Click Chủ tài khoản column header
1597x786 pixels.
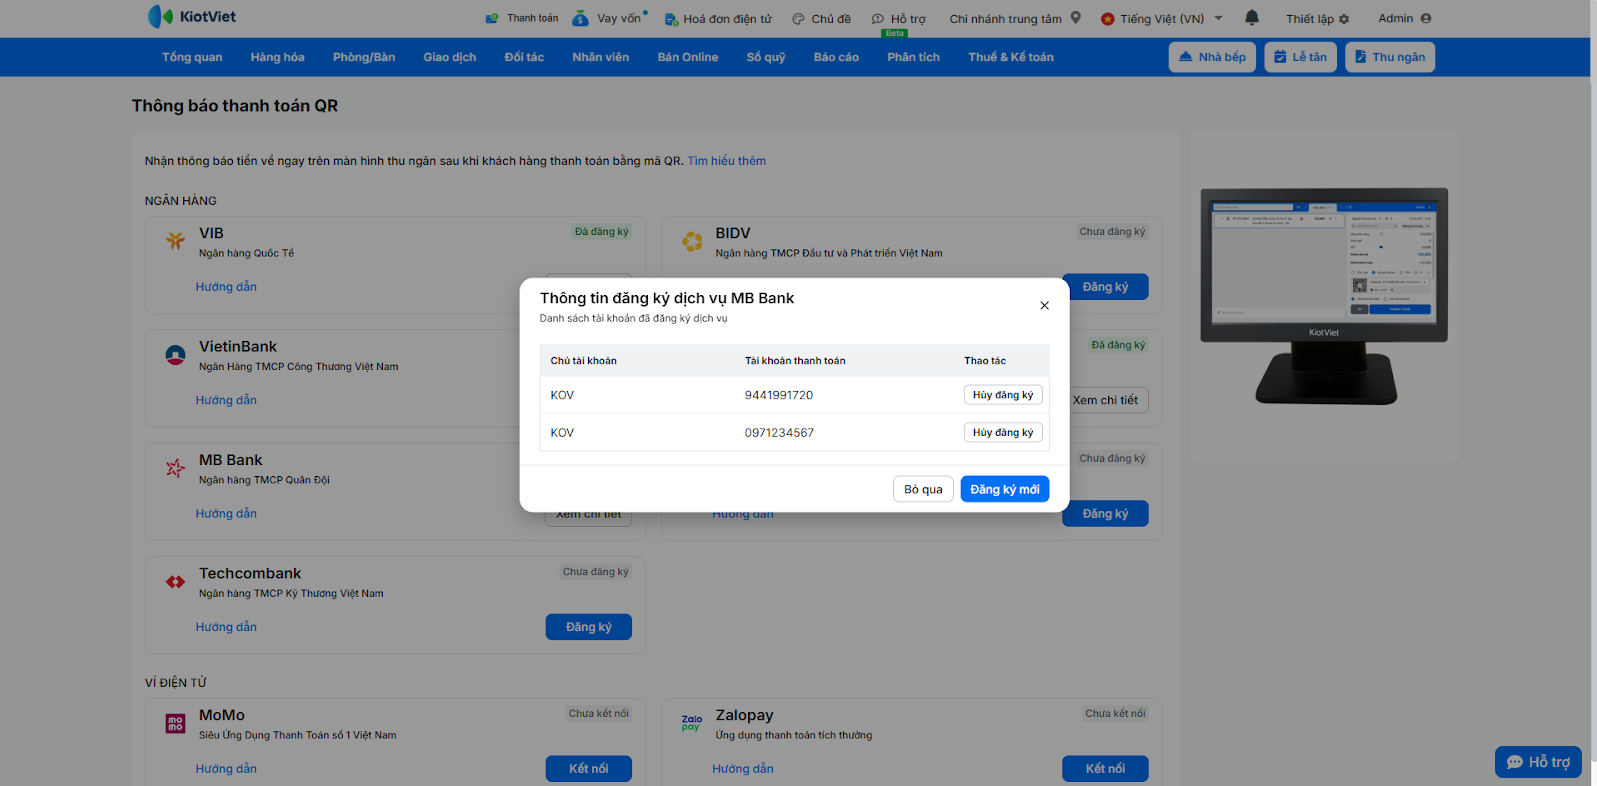[583, 361]
